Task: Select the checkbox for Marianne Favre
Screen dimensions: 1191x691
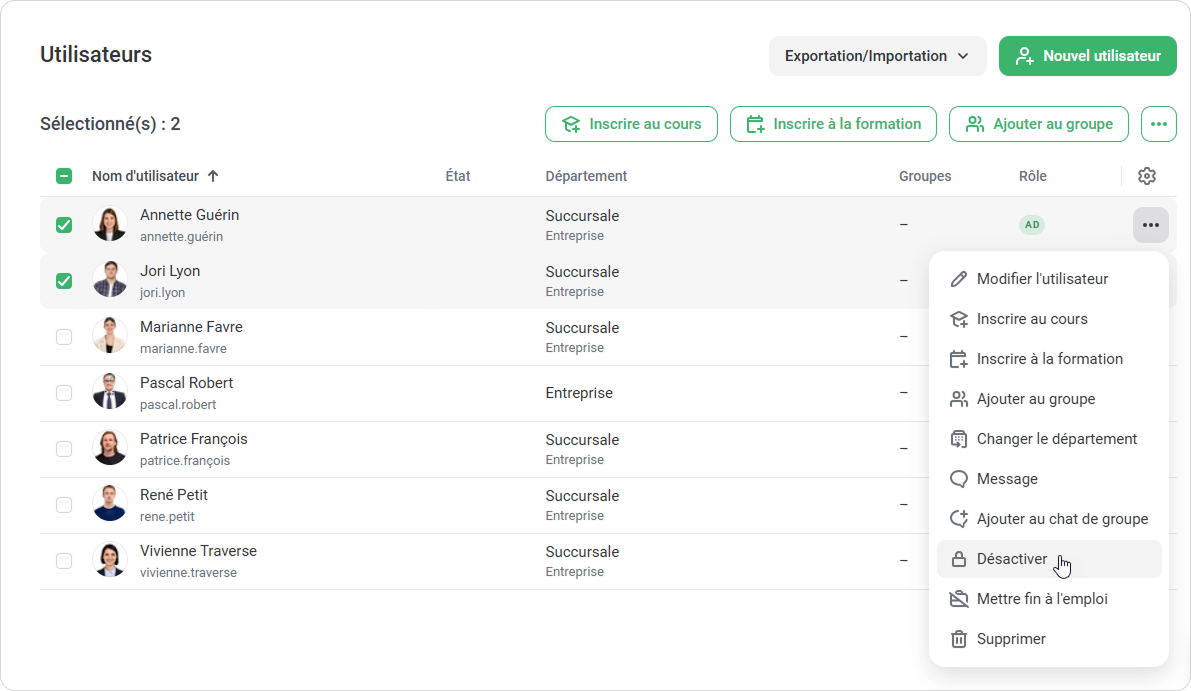Action: (x=64, y=337)
